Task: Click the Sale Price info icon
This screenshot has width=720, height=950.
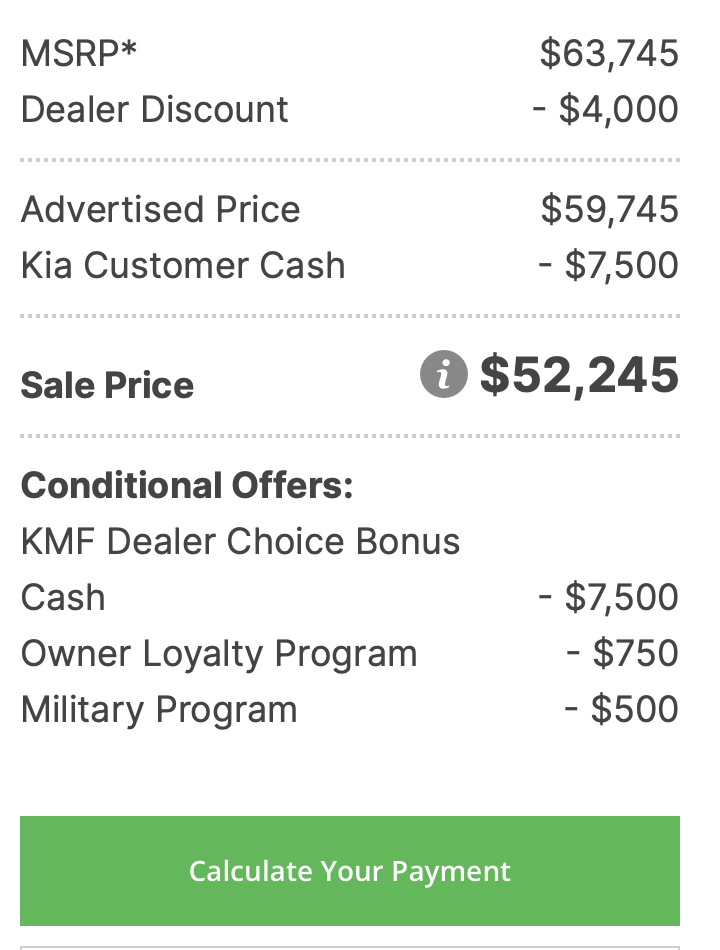Action: point(444,374)
